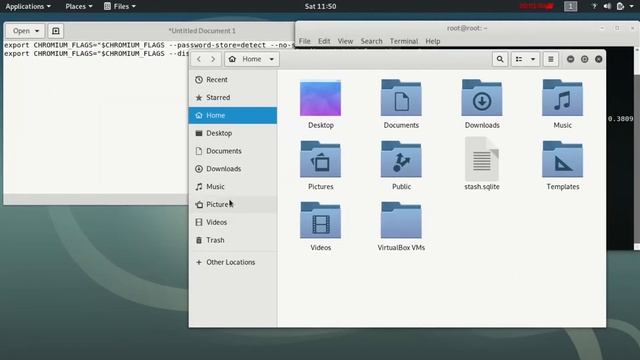
Task: Open the Applications menu
Action: (28, 6)
